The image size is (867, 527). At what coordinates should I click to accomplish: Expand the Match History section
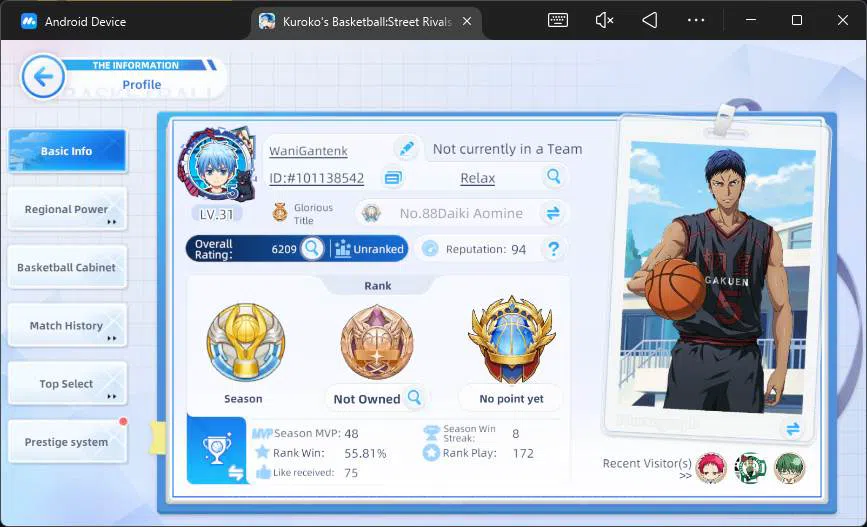pos(67,325)
